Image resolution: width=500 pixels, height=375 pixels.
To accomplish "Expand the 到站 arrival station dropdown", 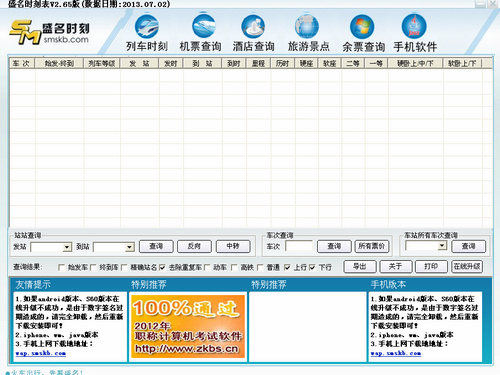I will click(x=130, y=247).
